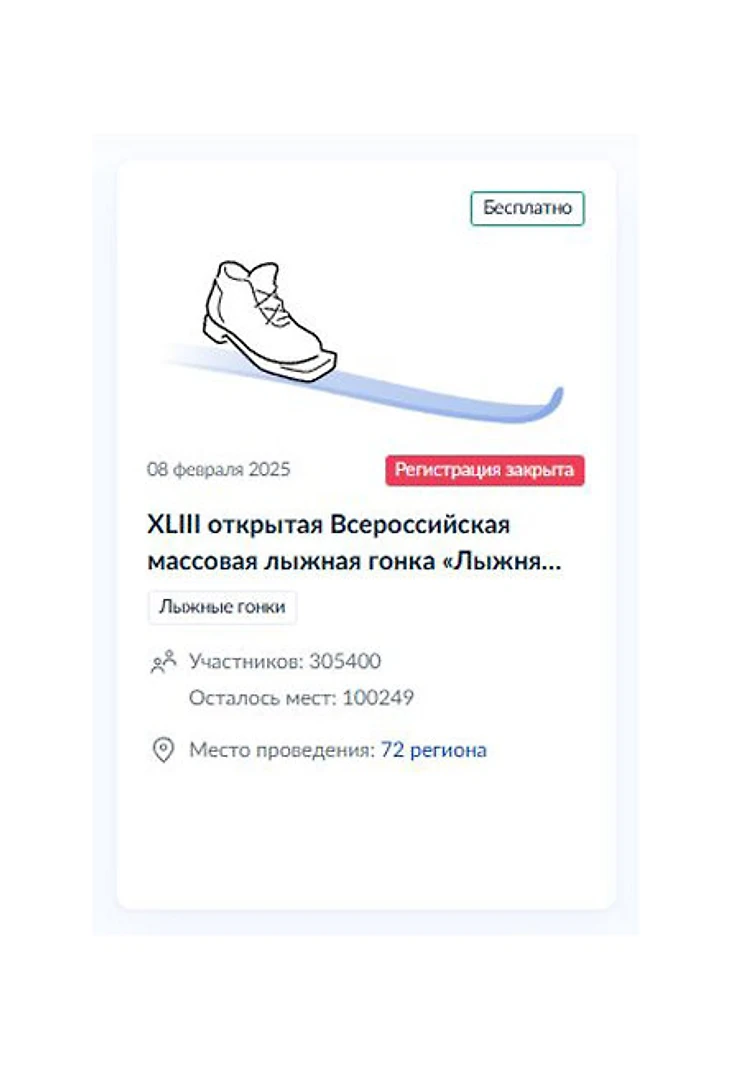Screen dimensions: 730x1069
Task: Open the XLIII открытая Всероссийская title
Action: tap(329, 525)
